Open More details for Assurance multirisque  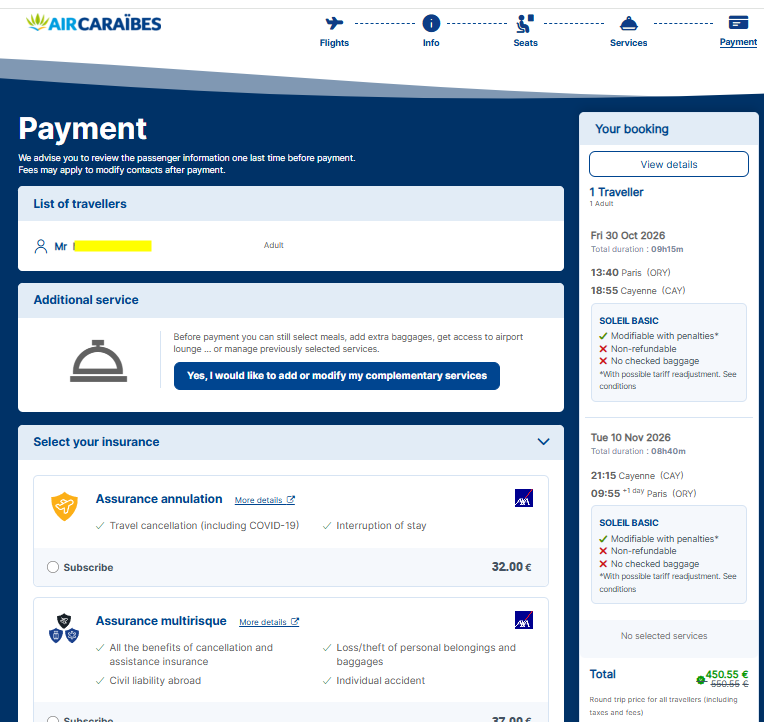269,622
